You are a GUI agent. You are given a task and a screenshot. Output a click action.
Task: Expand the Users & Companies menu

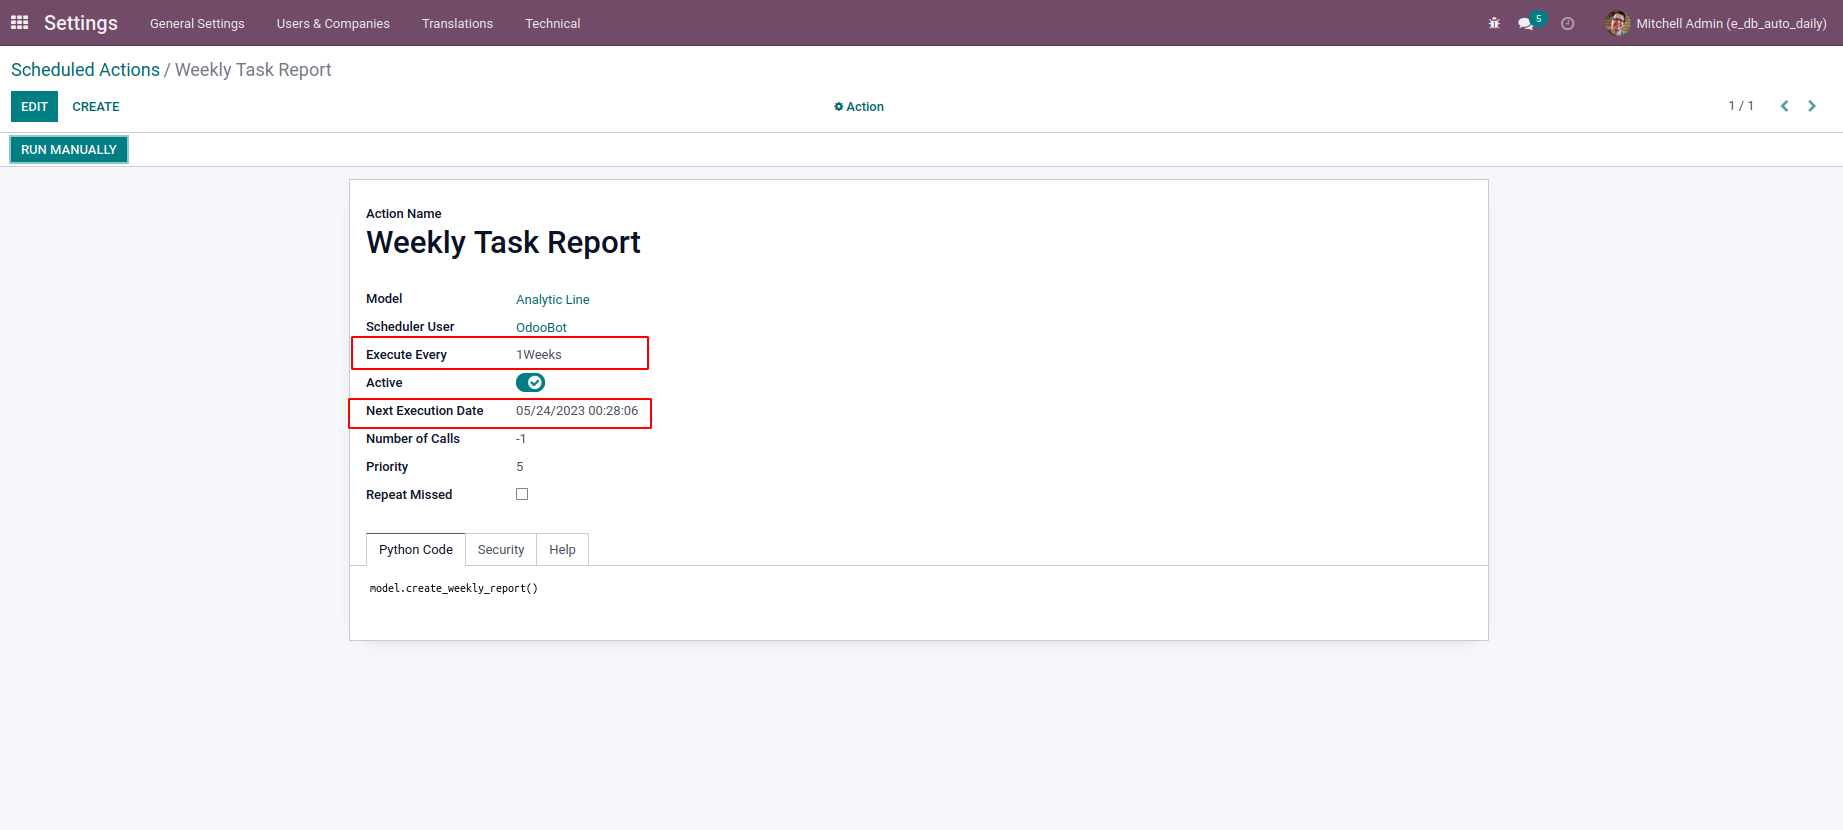pyautogui.click(x=333, y=23)
